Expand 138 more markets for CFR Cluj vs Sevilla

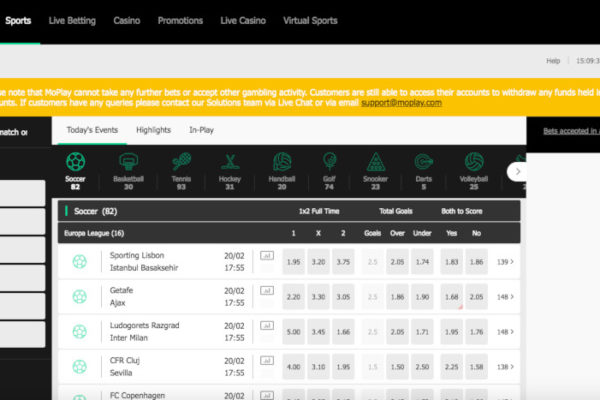click(x=505, y=367)
